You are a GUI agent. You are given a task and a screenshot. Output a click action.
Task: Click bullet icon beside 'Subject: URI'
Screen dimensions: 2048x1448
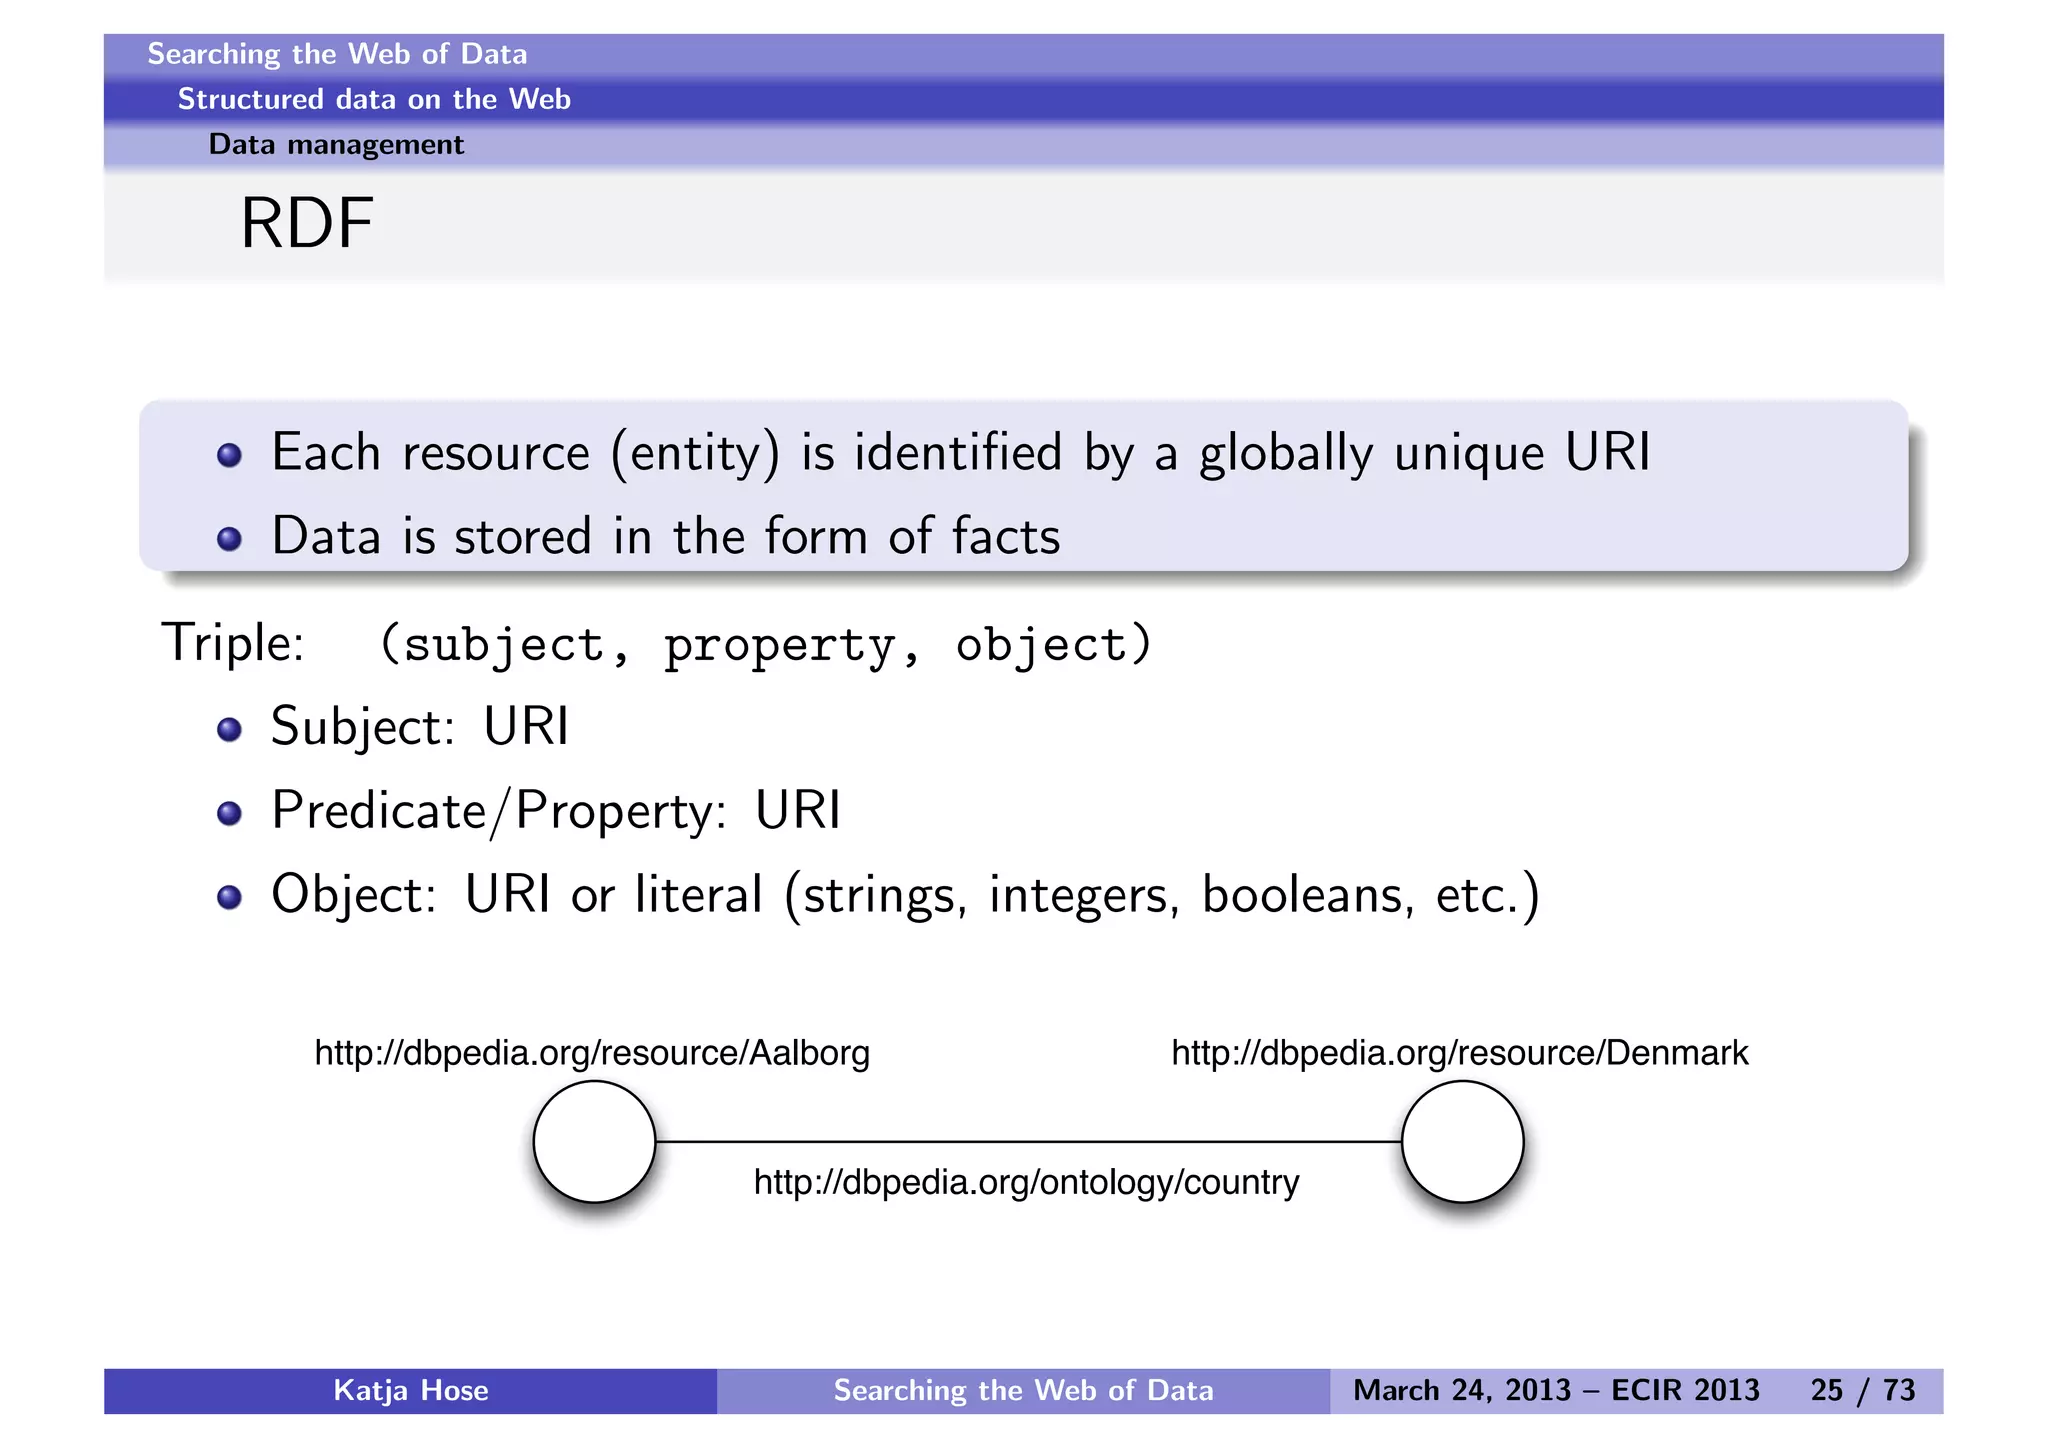229,729
